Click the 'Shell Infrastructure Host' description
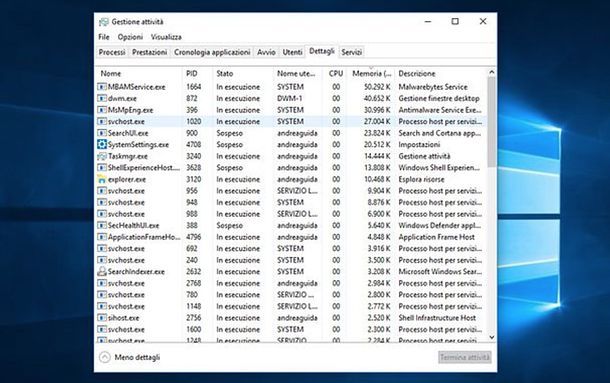Screen dimensions: 610x383 437,318
